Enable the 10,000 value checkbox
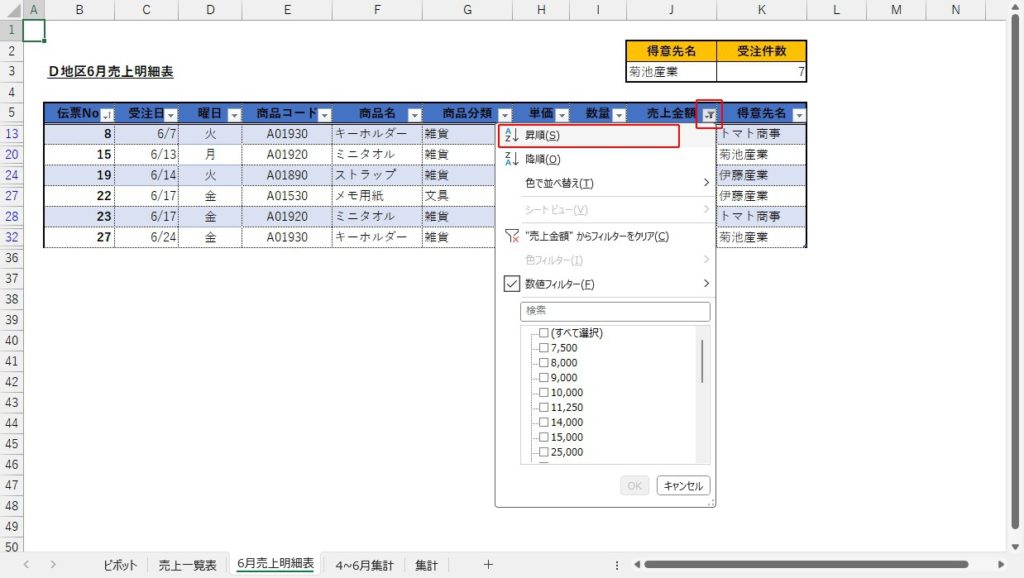The image size is (1024, 578). tap(544, 393)
